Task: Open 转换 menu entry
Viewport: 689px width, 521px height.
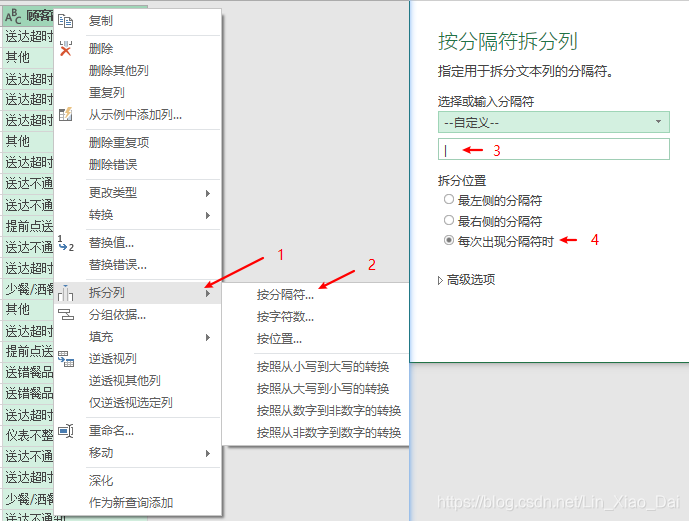Action: (x=101, y=214)
